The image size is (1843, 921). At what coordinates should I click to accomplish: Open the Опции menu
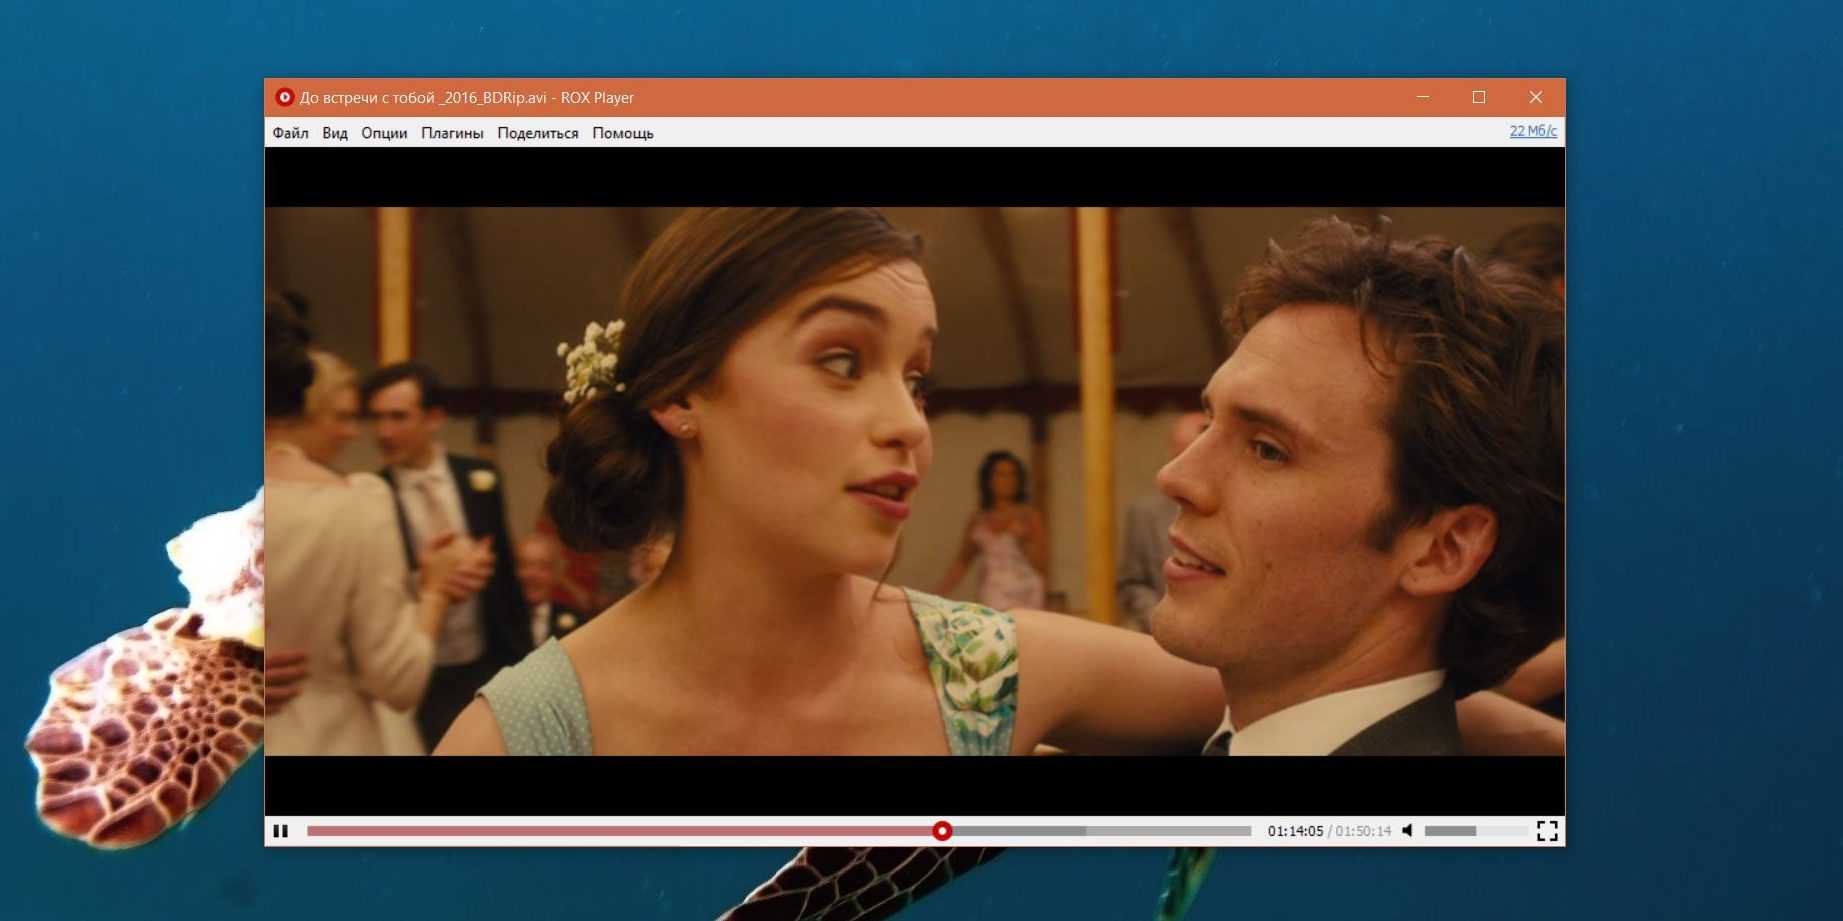pos(384,133)
